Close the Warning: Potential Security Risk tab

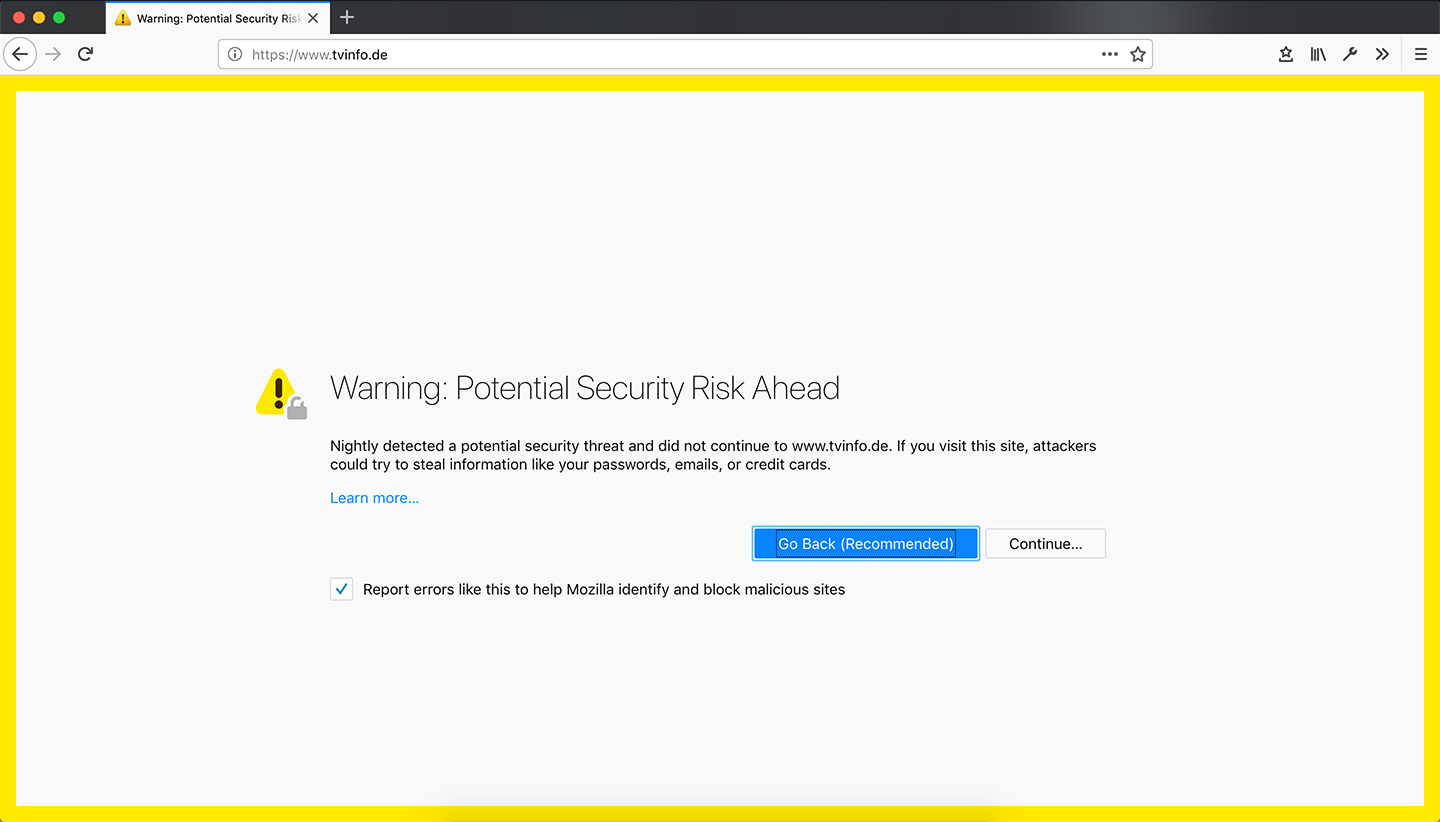tap(313, 18)
